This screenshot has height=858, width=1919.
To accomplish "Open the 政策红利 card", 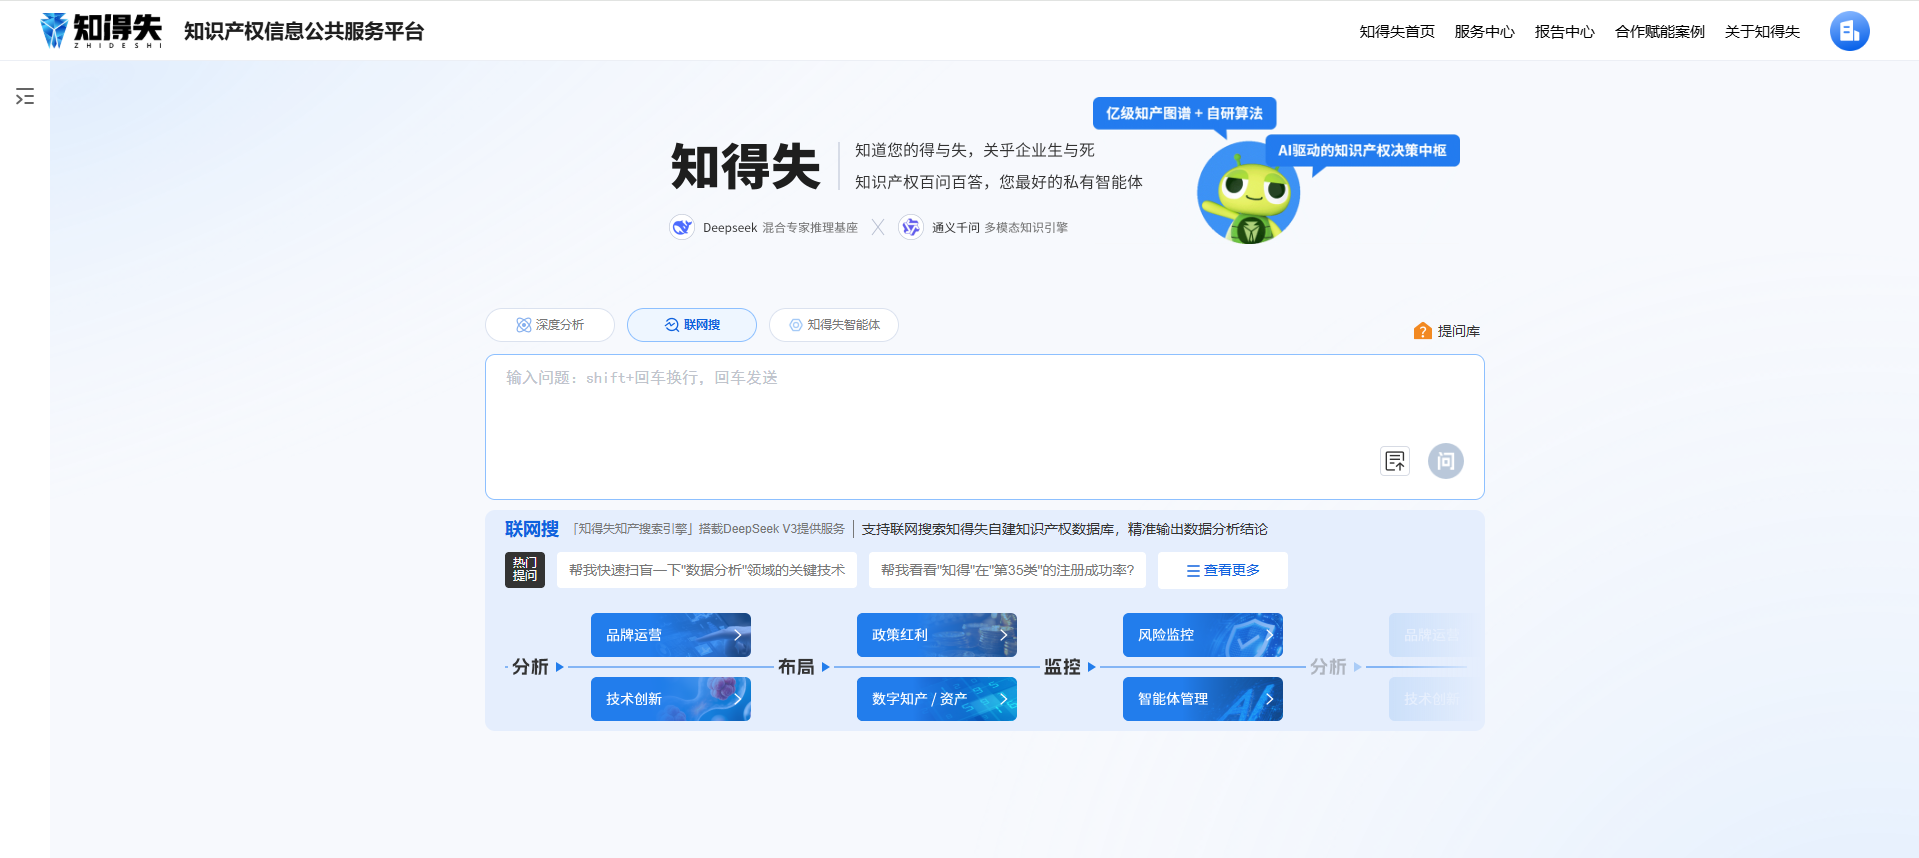I will coord(937,635).
